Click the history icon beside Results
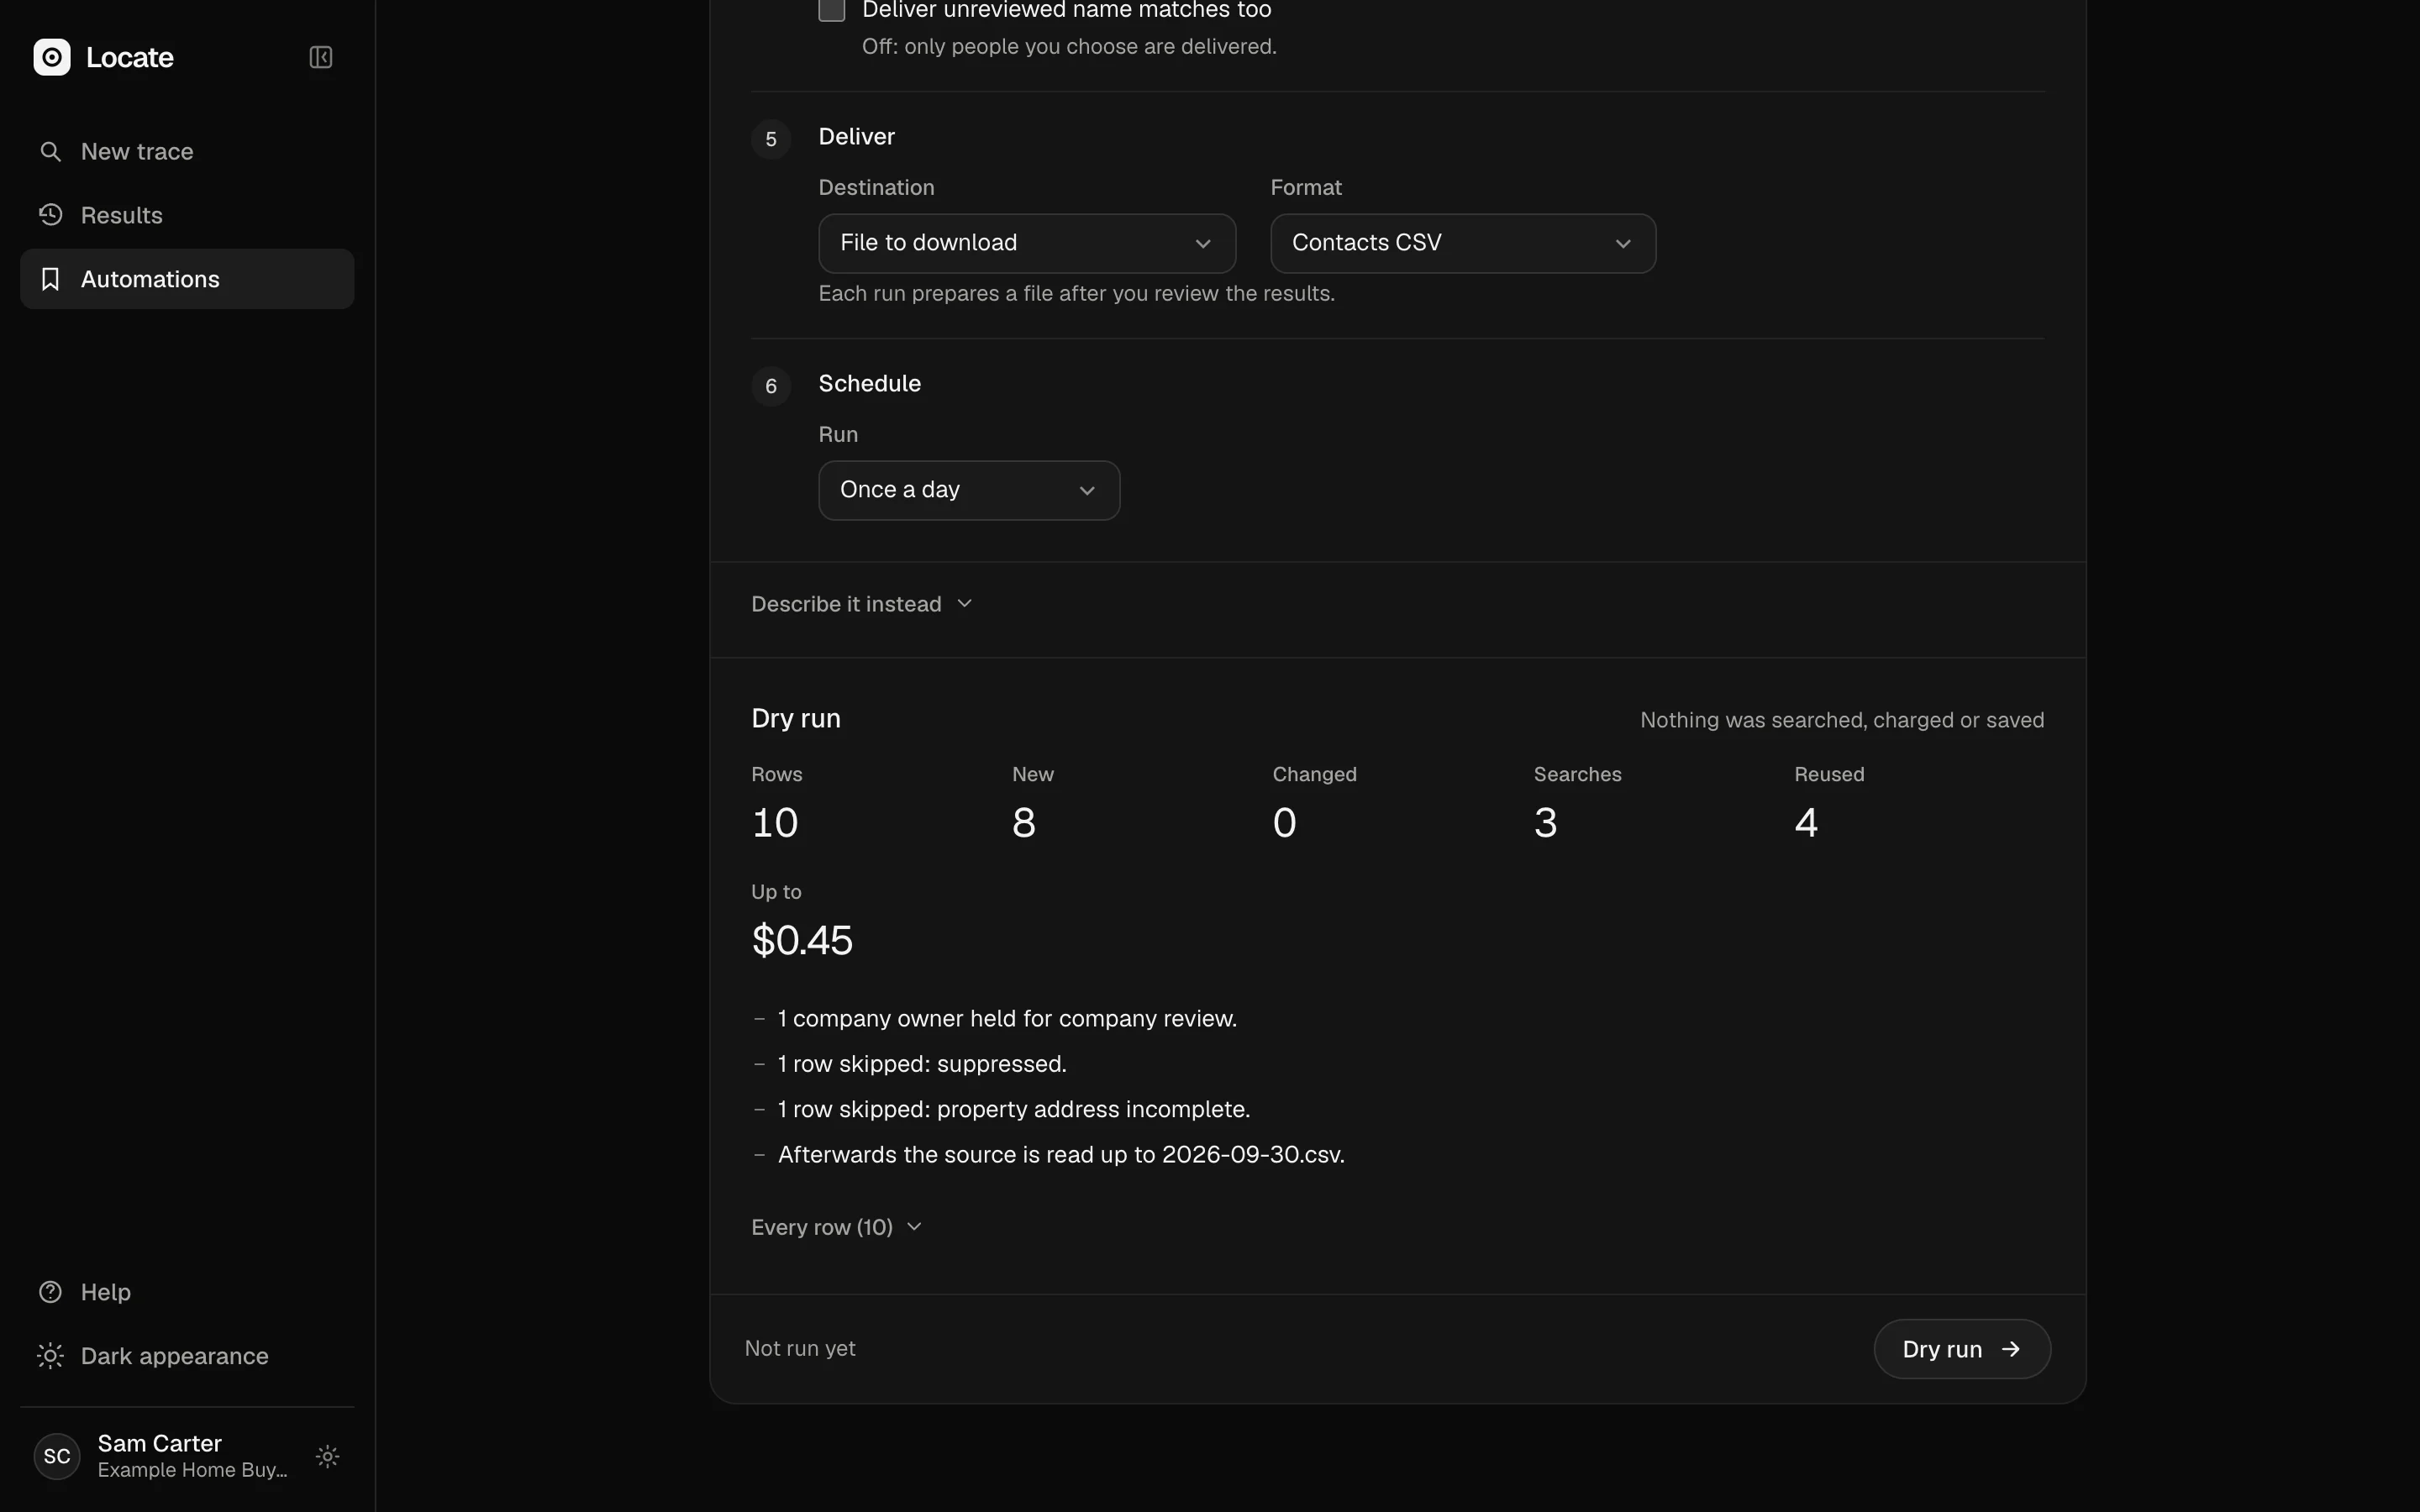2420x1512 pixels. point(50,215)
